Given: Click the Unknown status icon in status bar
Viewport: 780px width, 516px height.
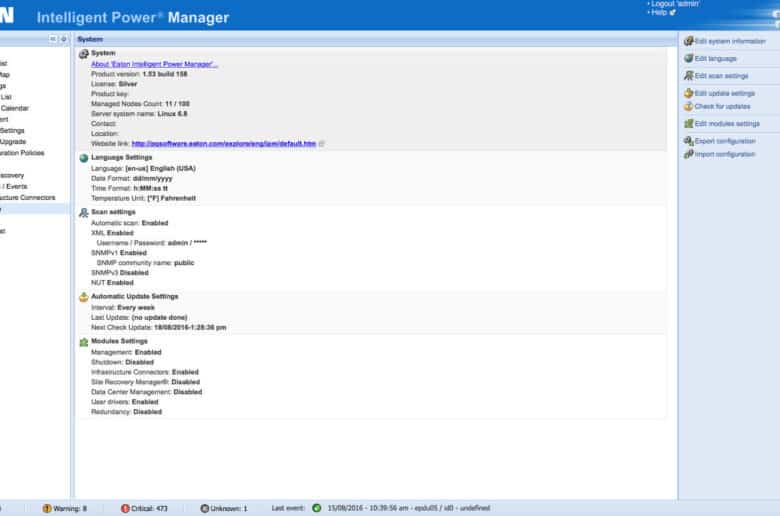Looking at the screenshot, I should point(204,508).
